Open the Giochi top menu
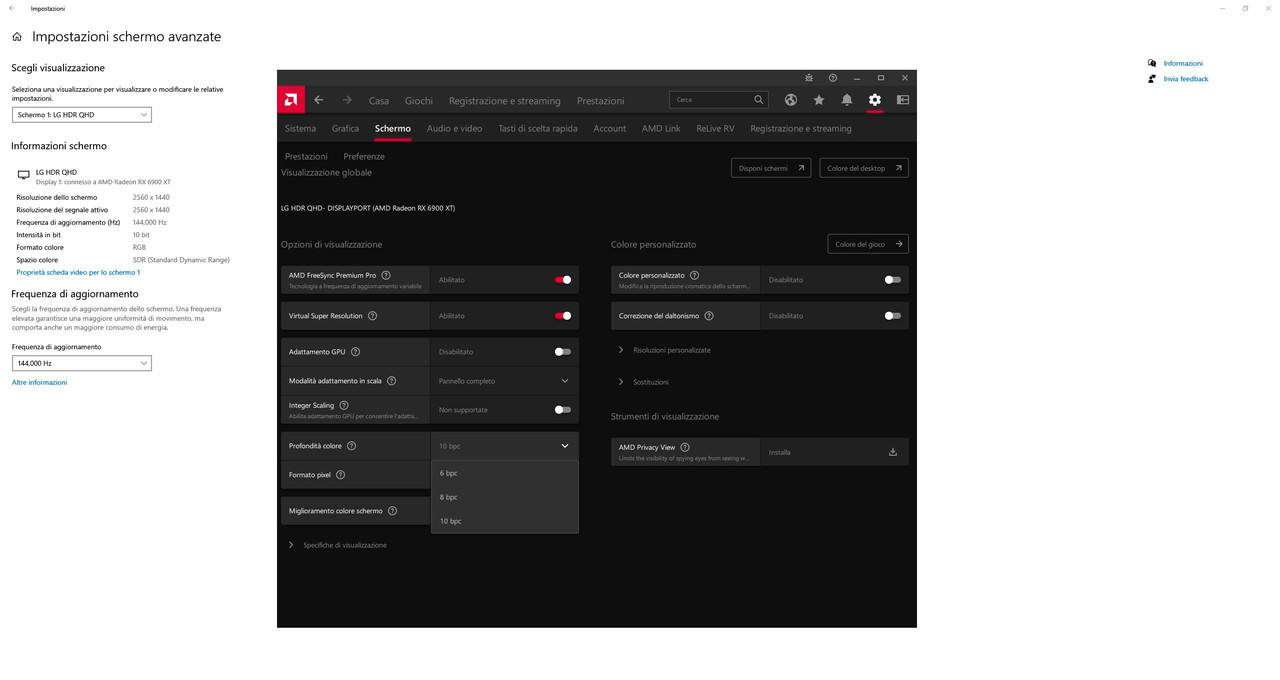 point(419,100)
